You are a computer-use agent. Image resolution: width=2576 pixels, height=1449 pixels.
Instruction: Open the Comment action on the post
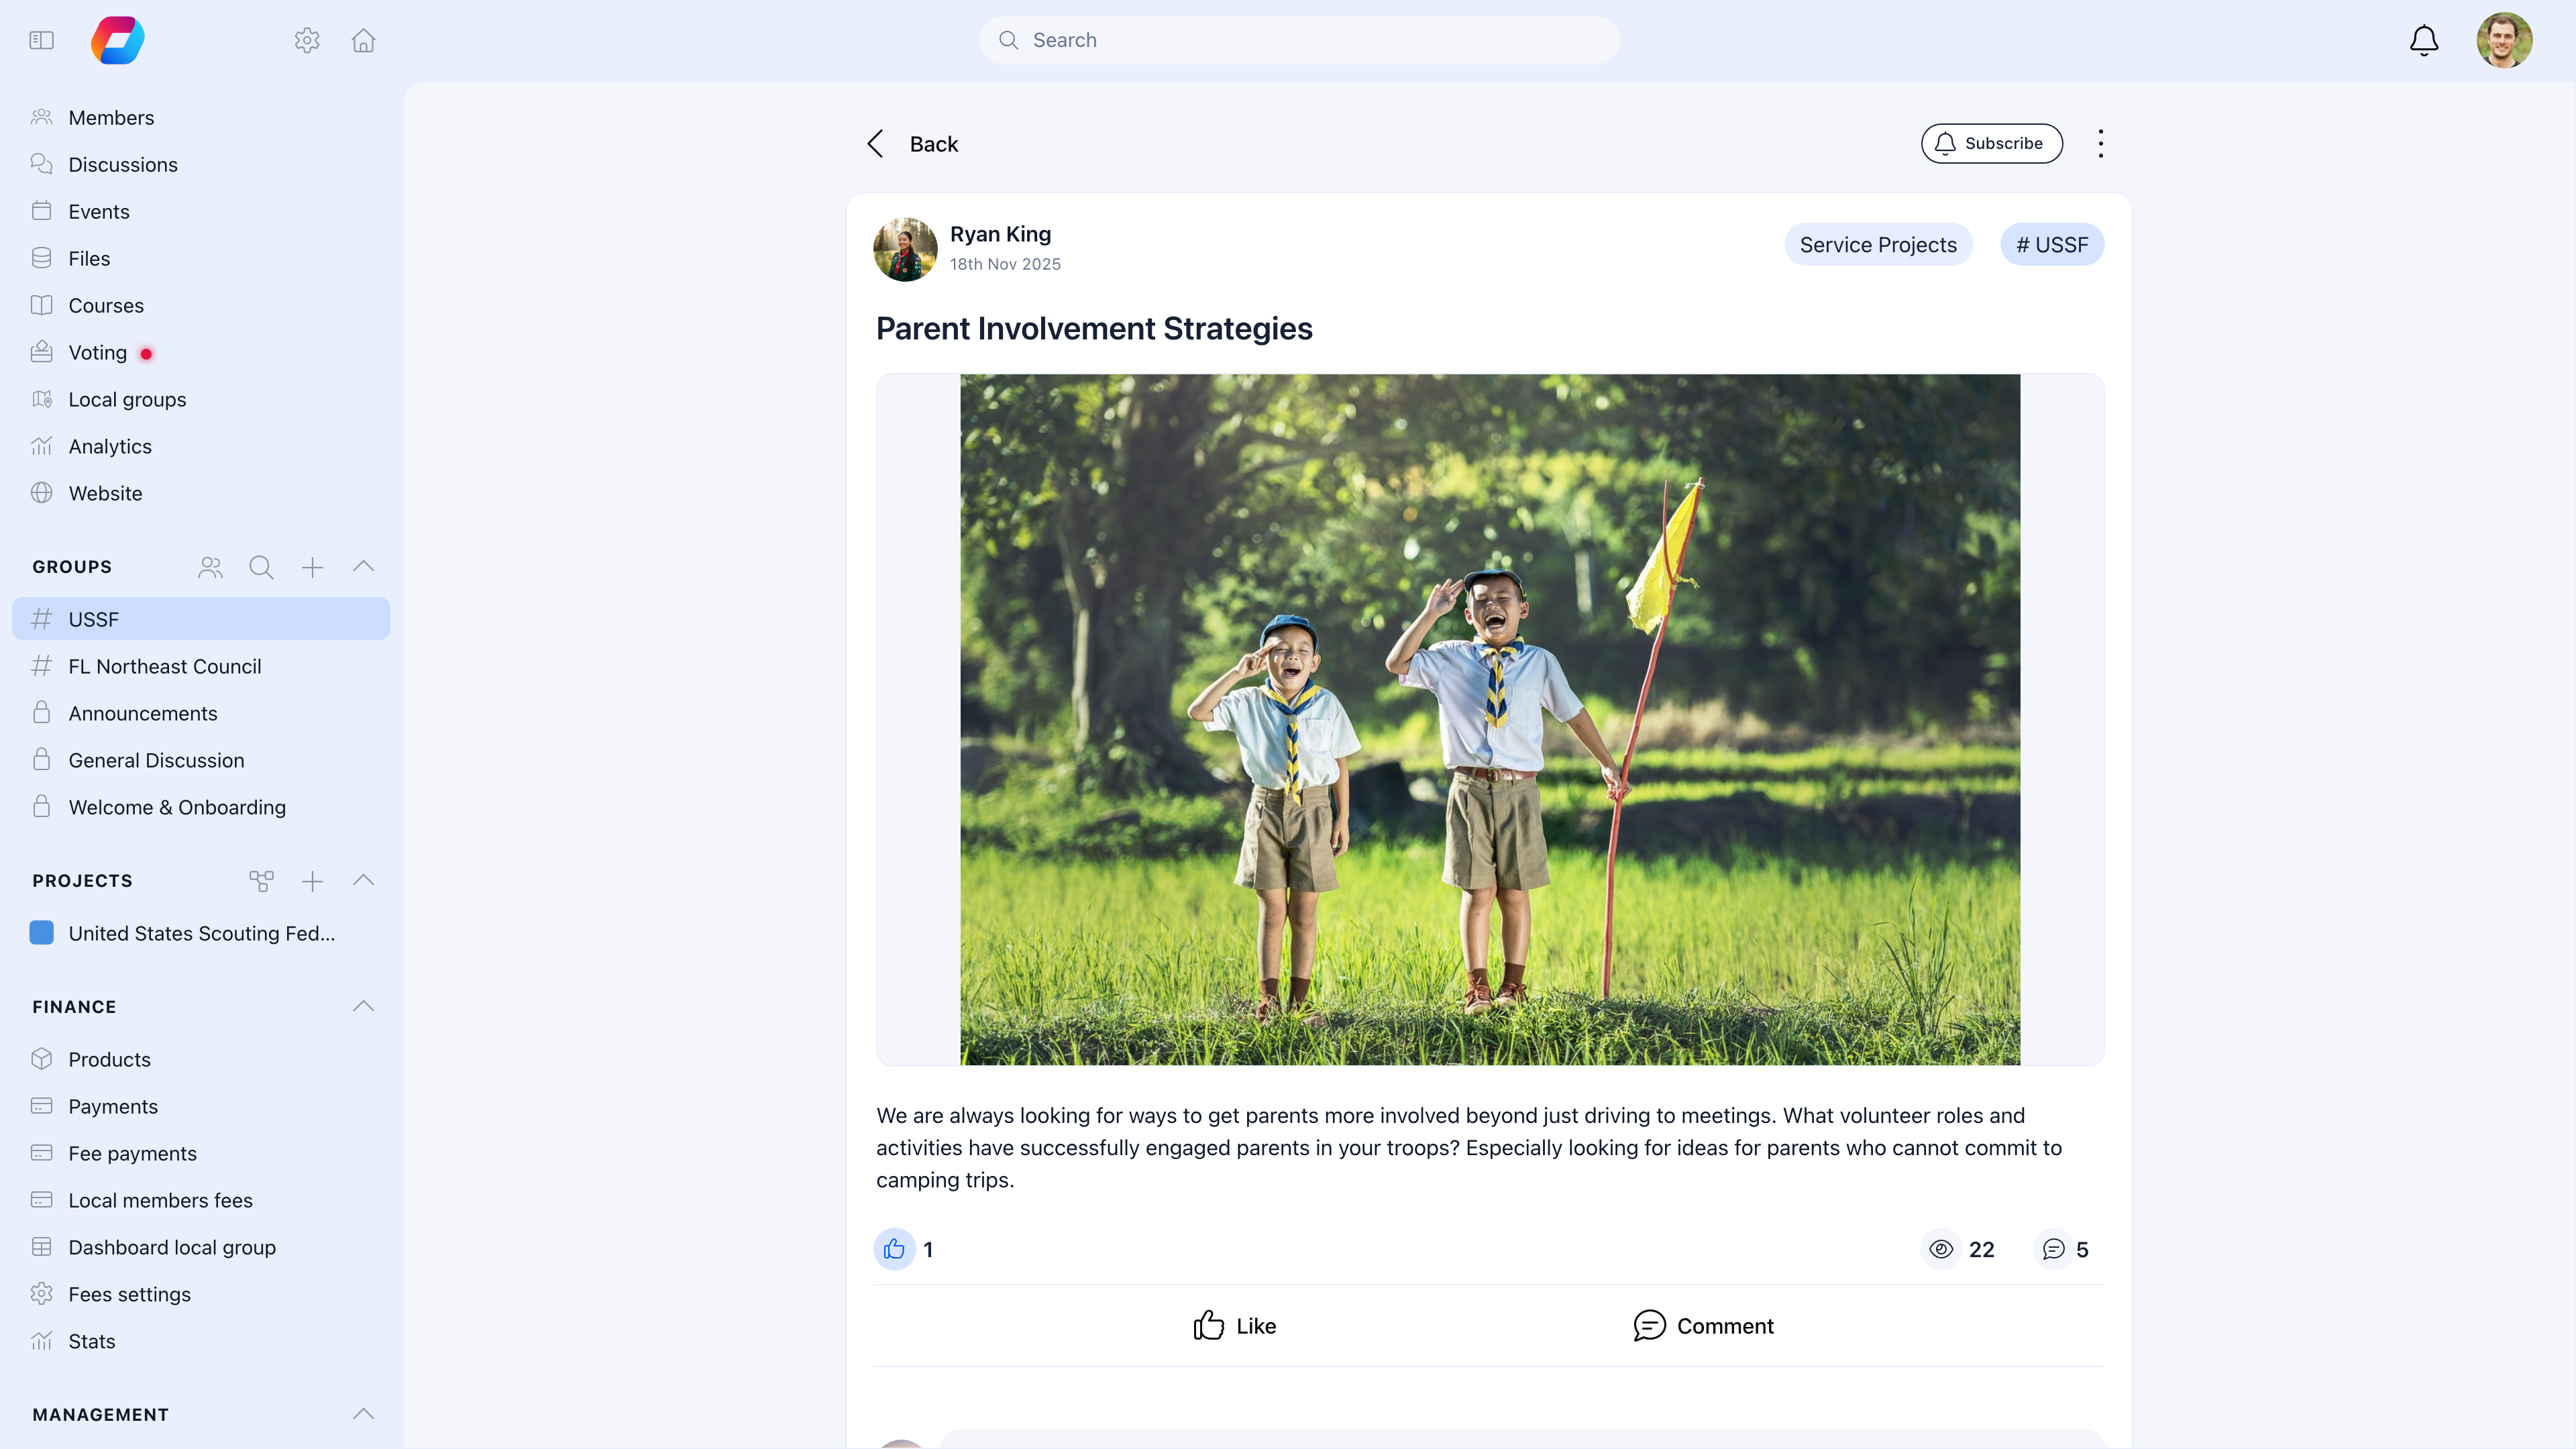click(1703, 1325)
